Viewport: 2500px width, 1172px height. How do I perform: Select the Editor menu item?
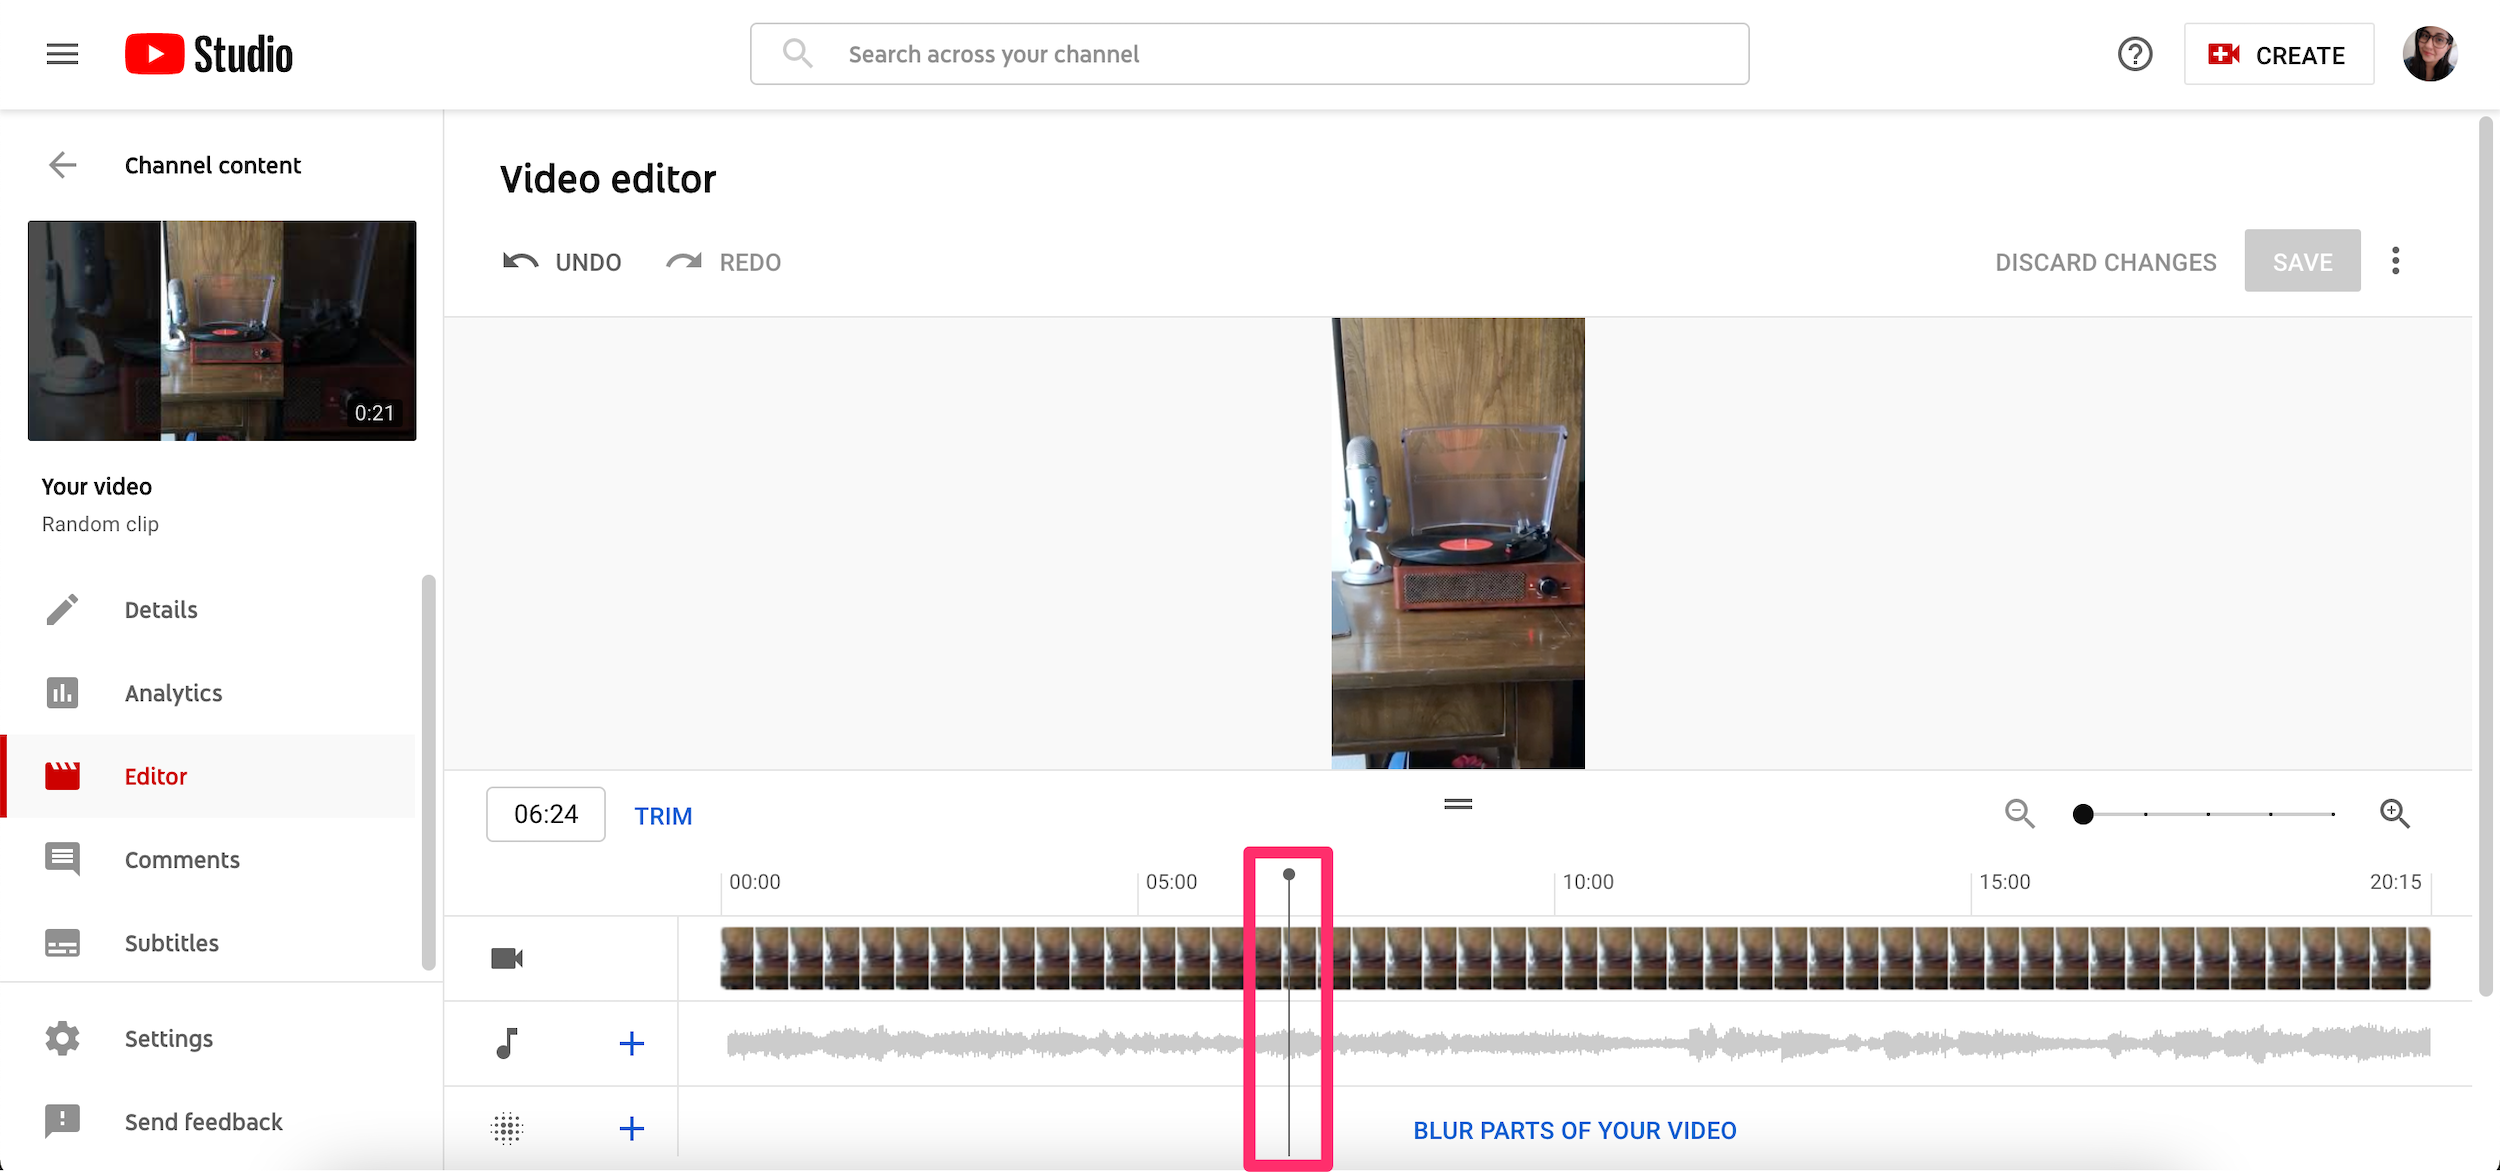[155, 775]
